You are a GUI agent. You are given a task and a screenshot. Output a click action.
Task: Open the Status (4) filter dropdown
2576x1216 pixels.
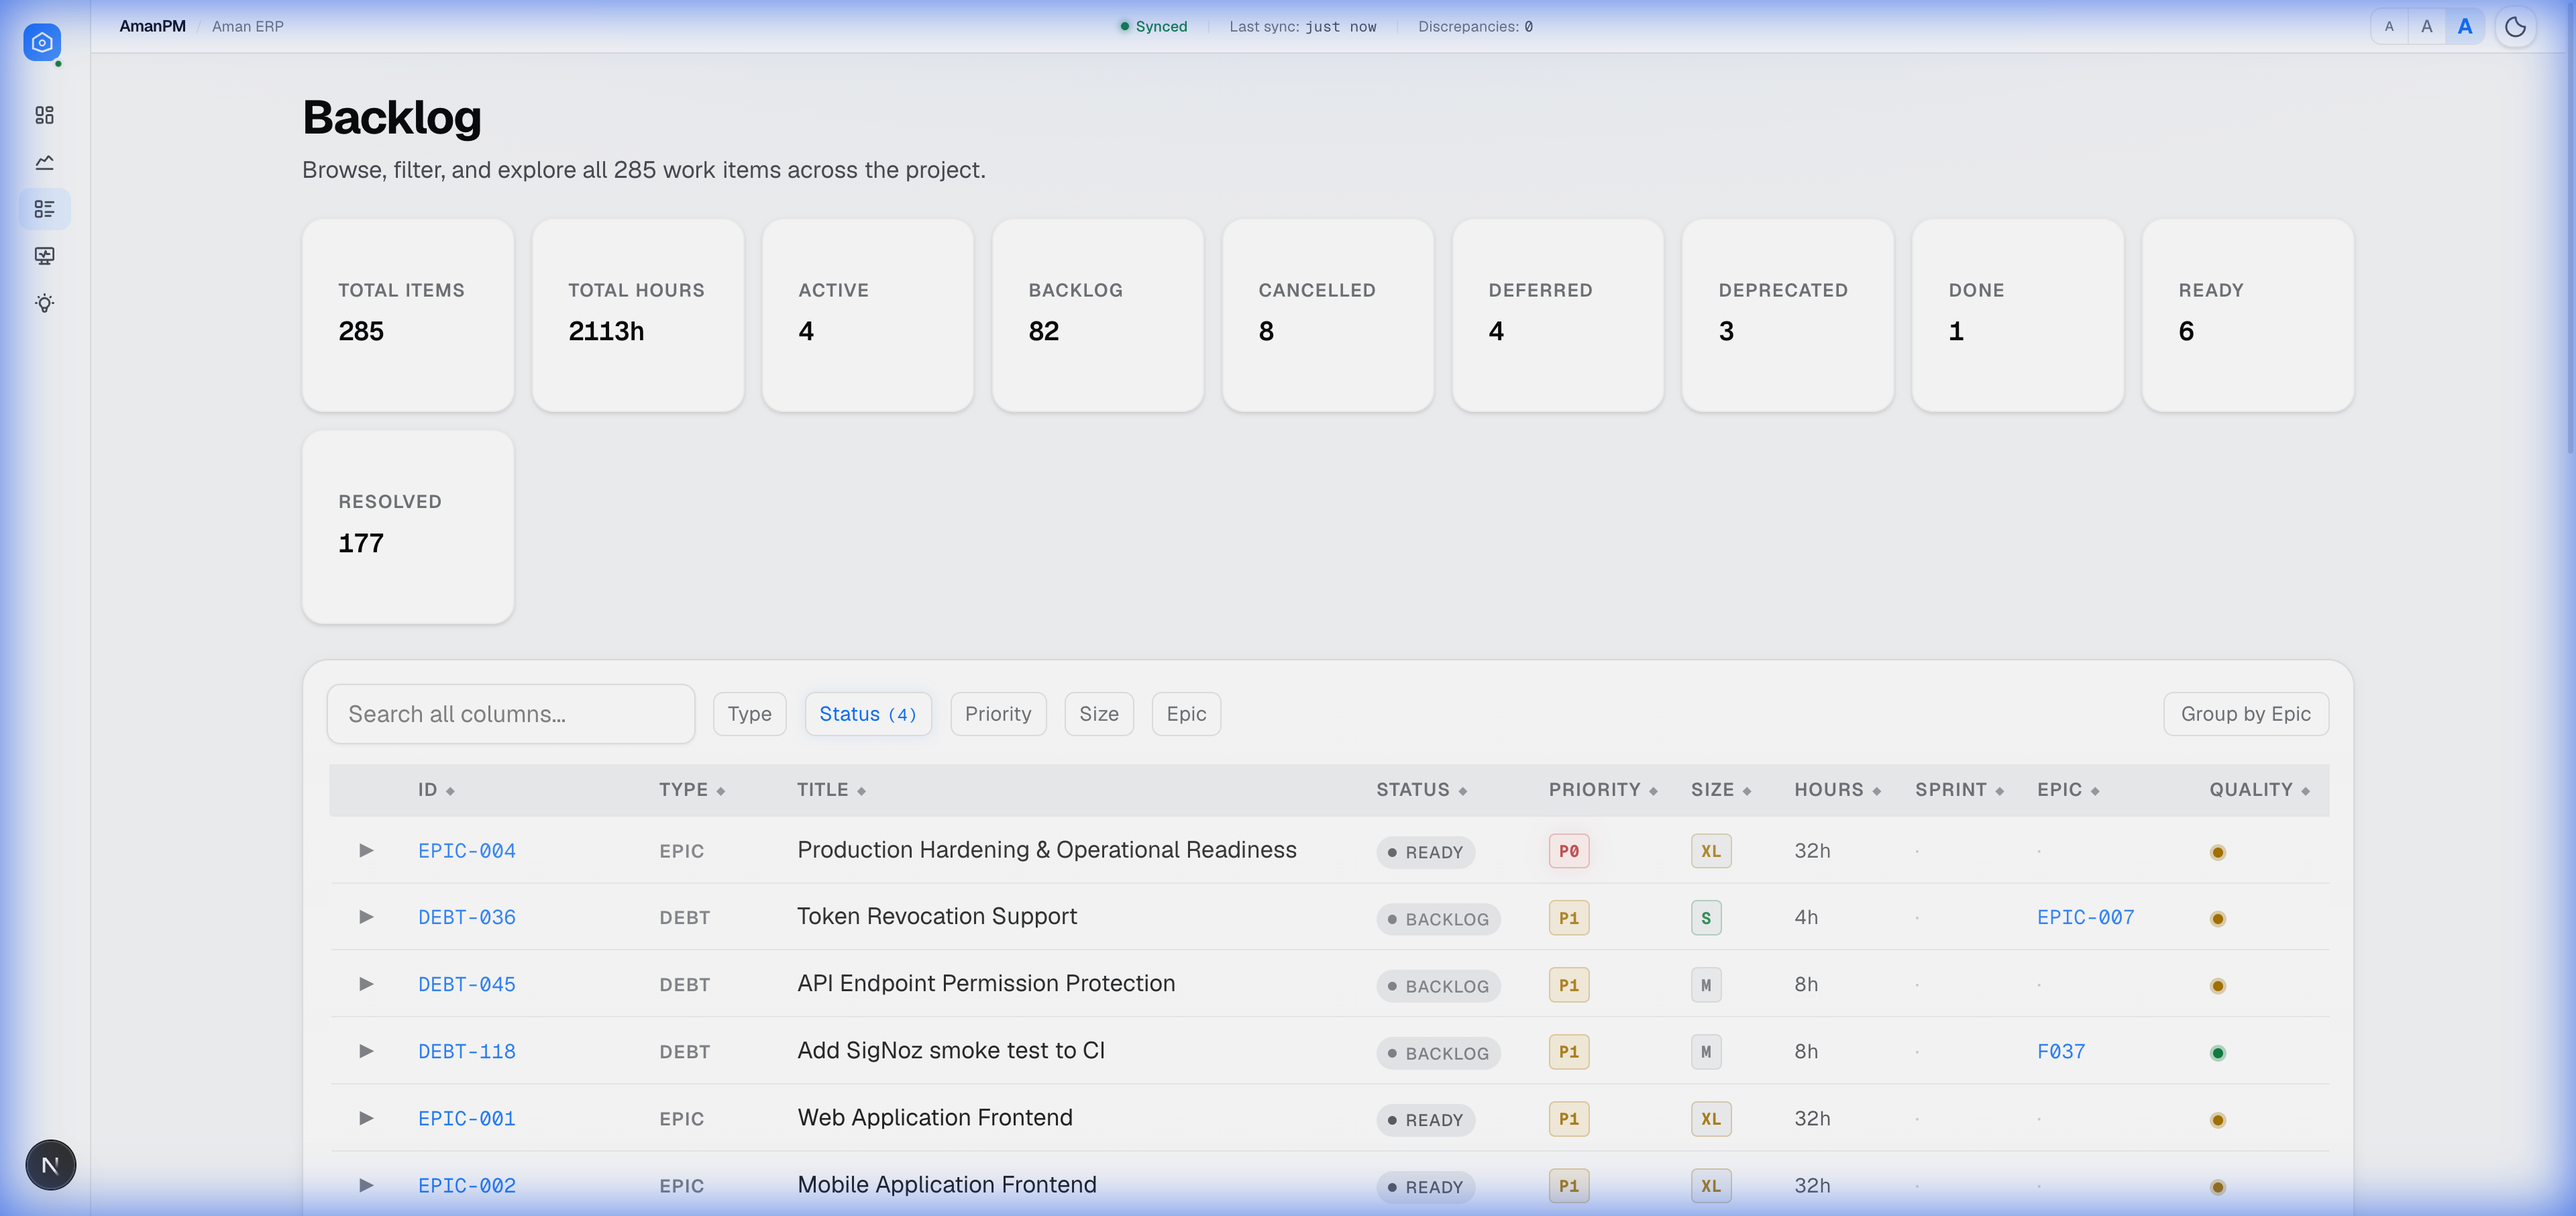867,714
